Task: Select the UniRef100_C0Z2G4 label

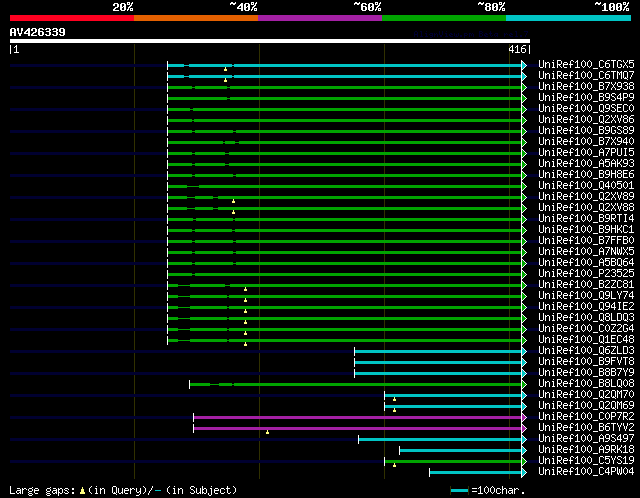Action: pos(586,329)
